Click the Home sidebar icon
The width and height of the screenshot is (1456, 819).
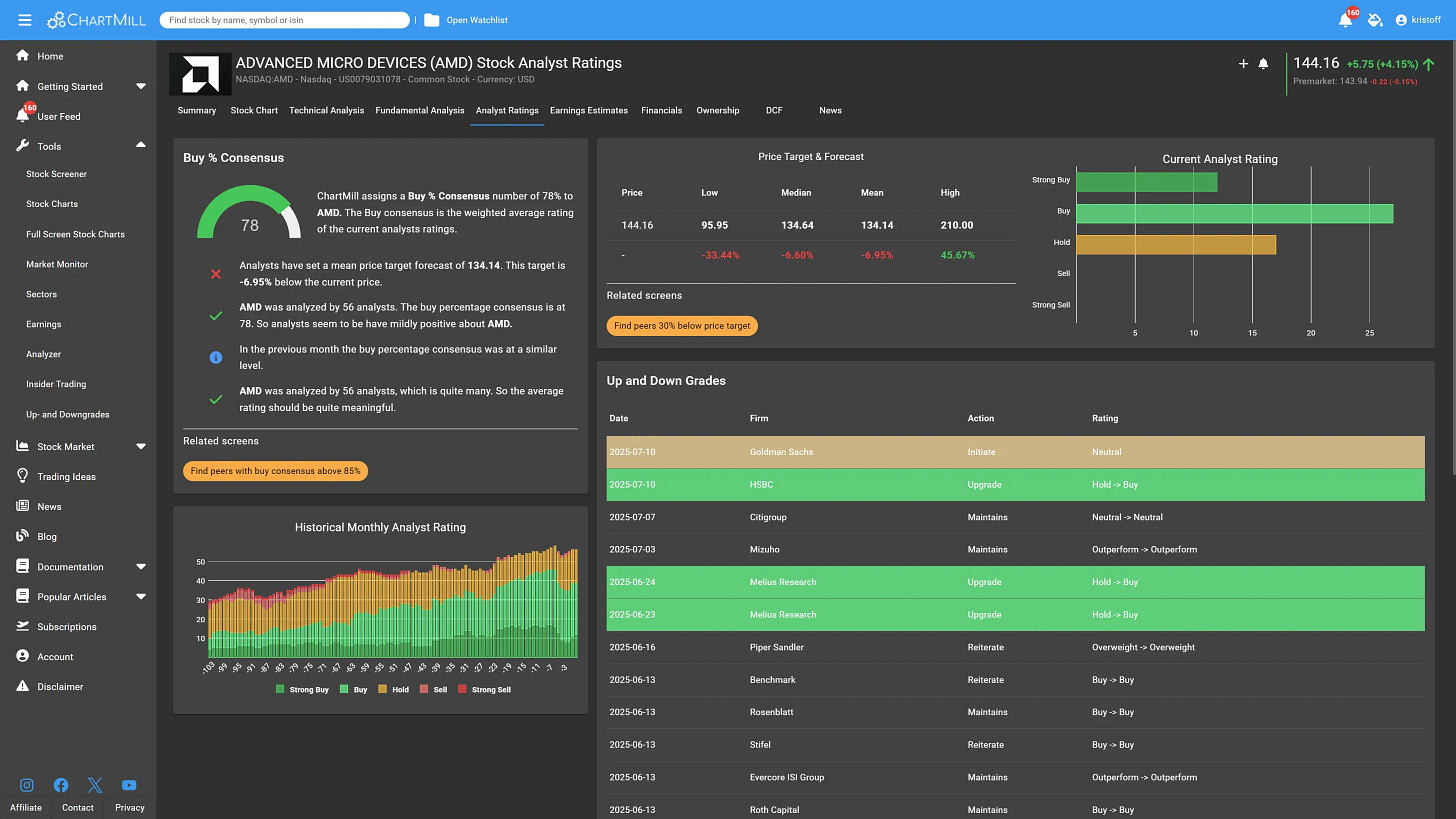(23, 56)
